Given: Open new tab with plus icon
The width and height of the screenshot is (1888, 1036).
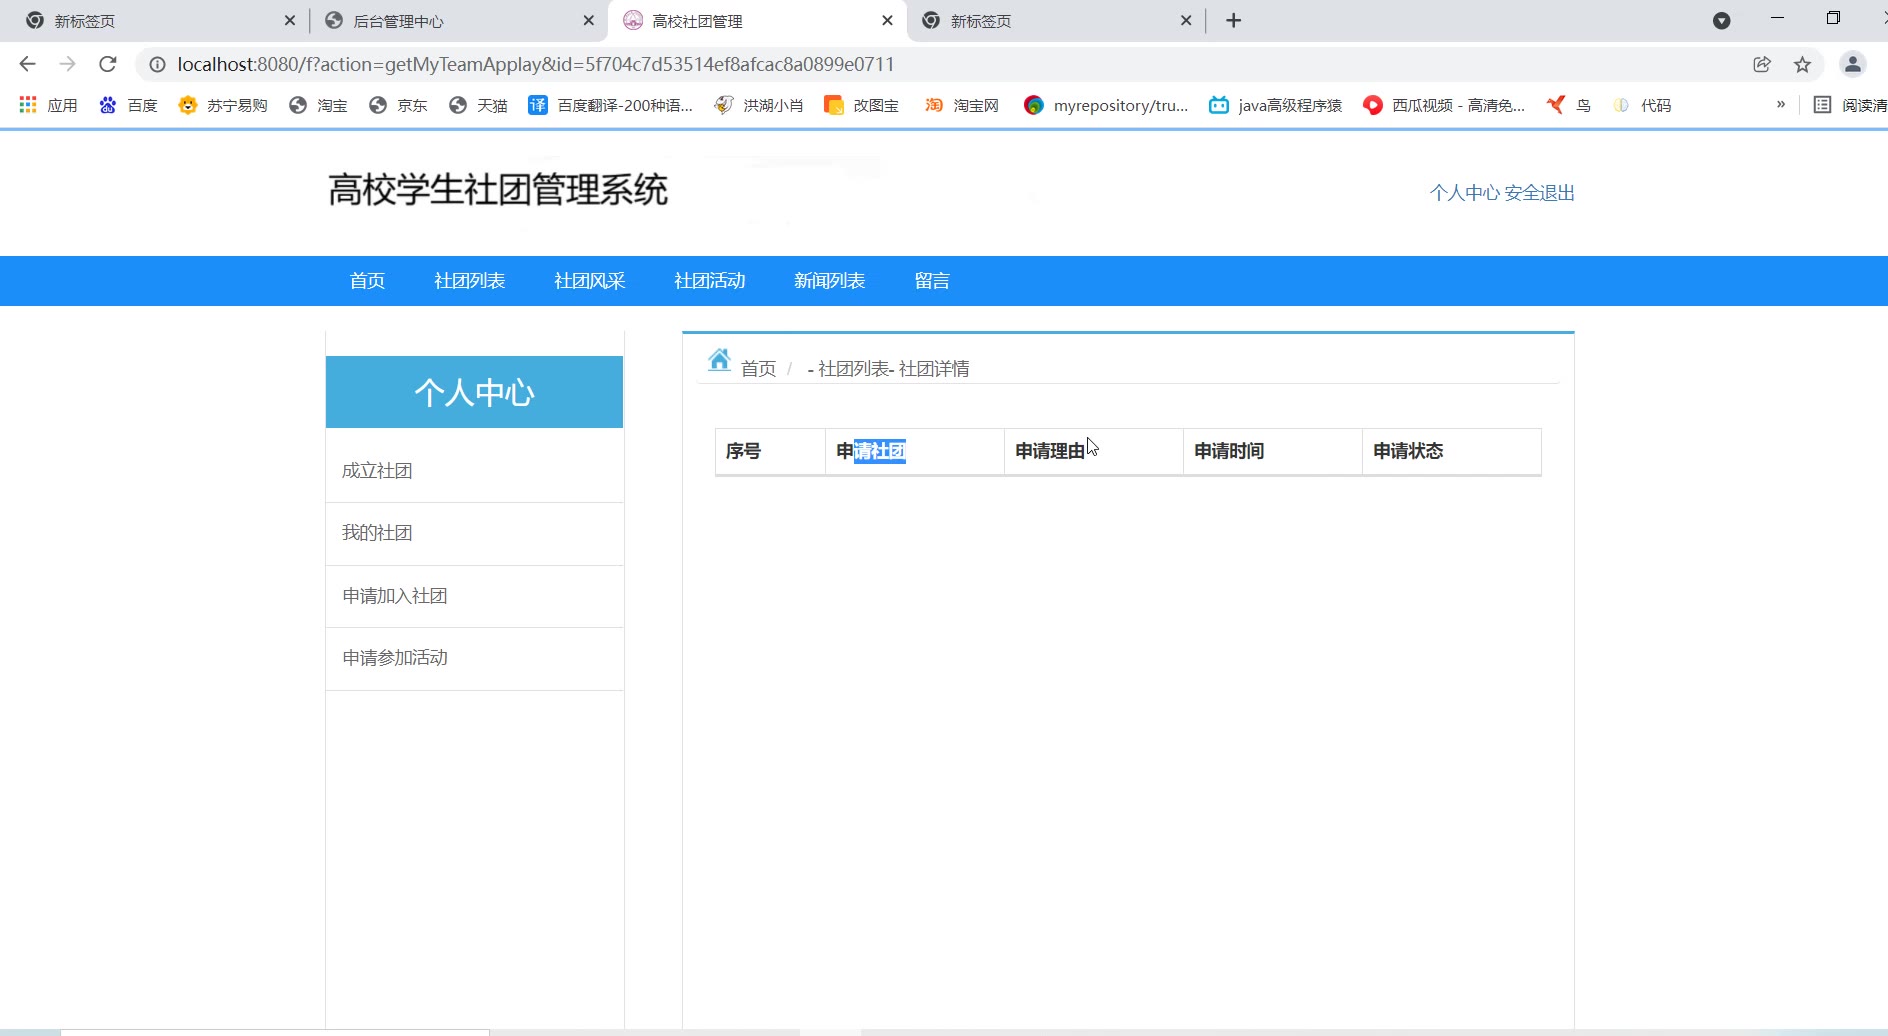Looking at the screenshot, I should pyautogui.click(x=1234, y=21).
